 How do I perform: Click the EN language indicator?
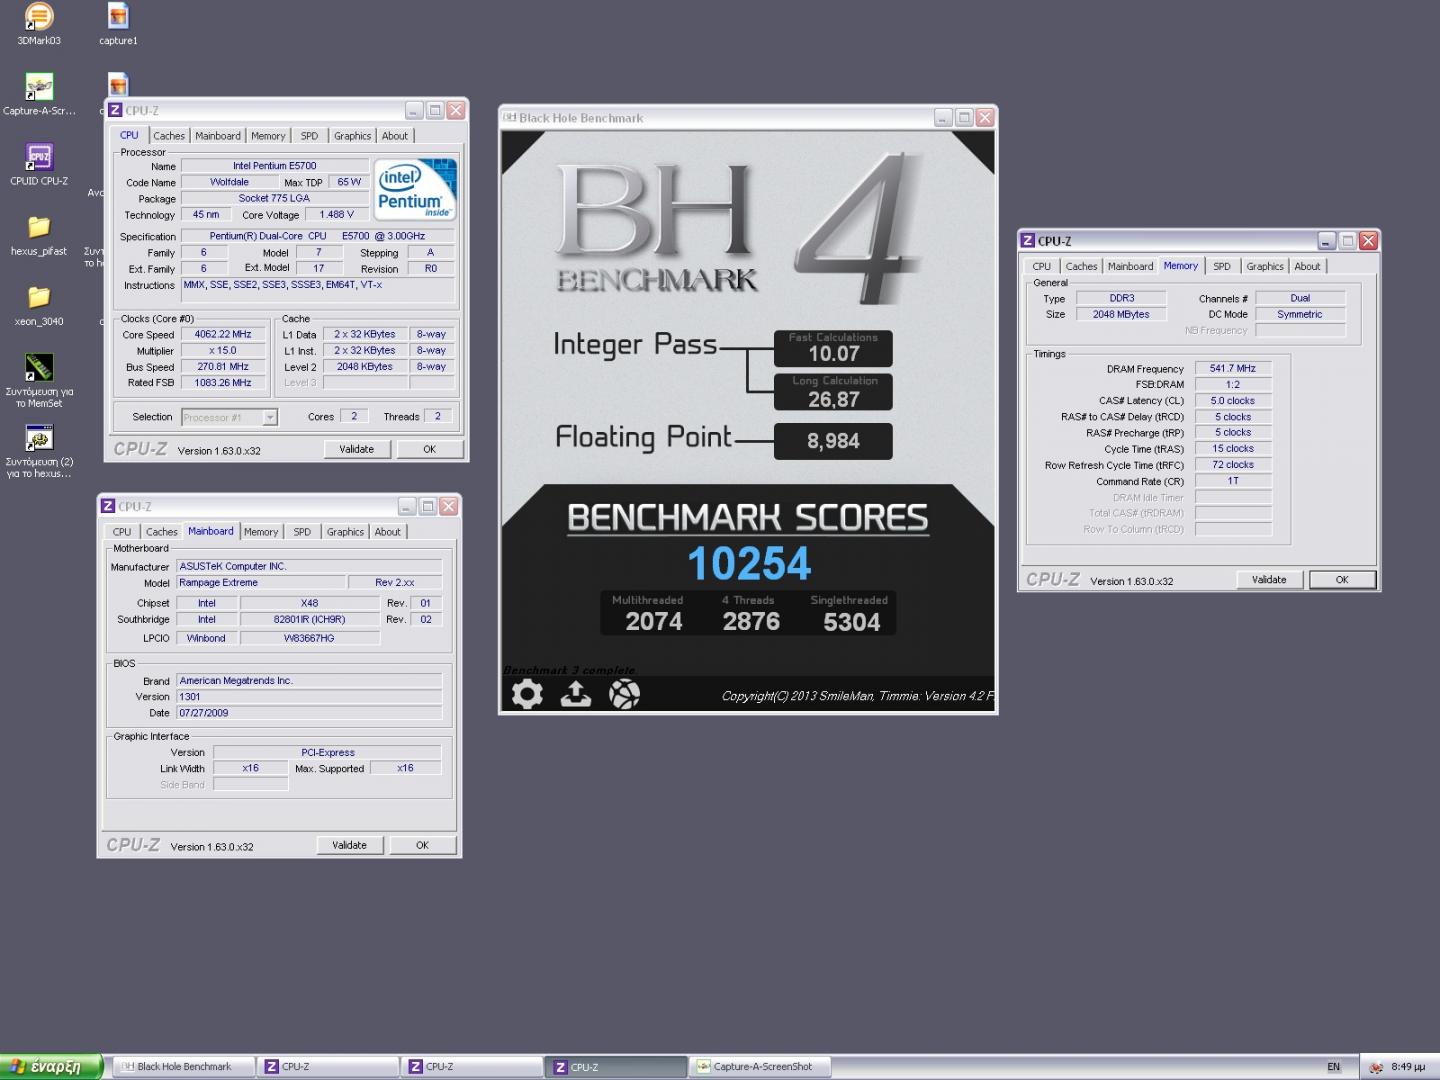coord(1333,1067)
